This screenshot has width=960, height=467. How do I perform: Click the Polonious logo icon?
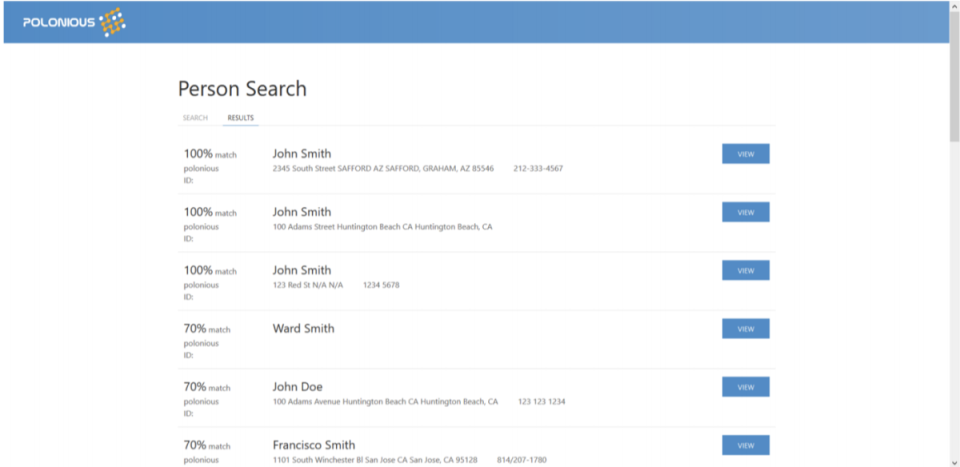pyautogui.click(x=112, y=21)
